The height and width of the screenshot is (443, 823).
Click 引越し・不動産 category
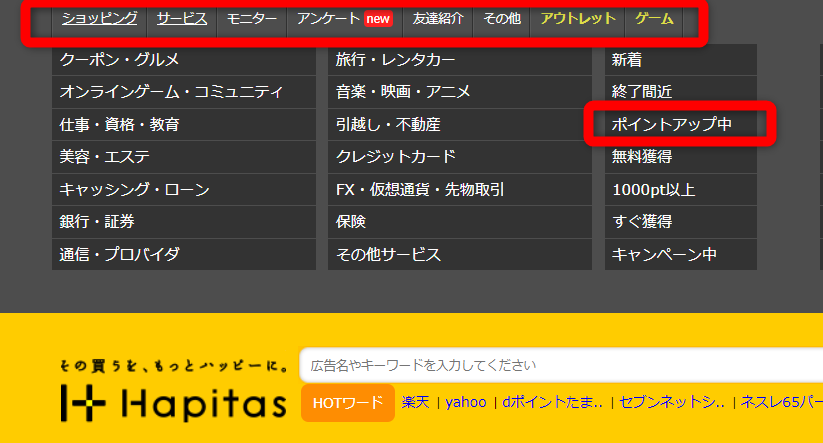460,124
